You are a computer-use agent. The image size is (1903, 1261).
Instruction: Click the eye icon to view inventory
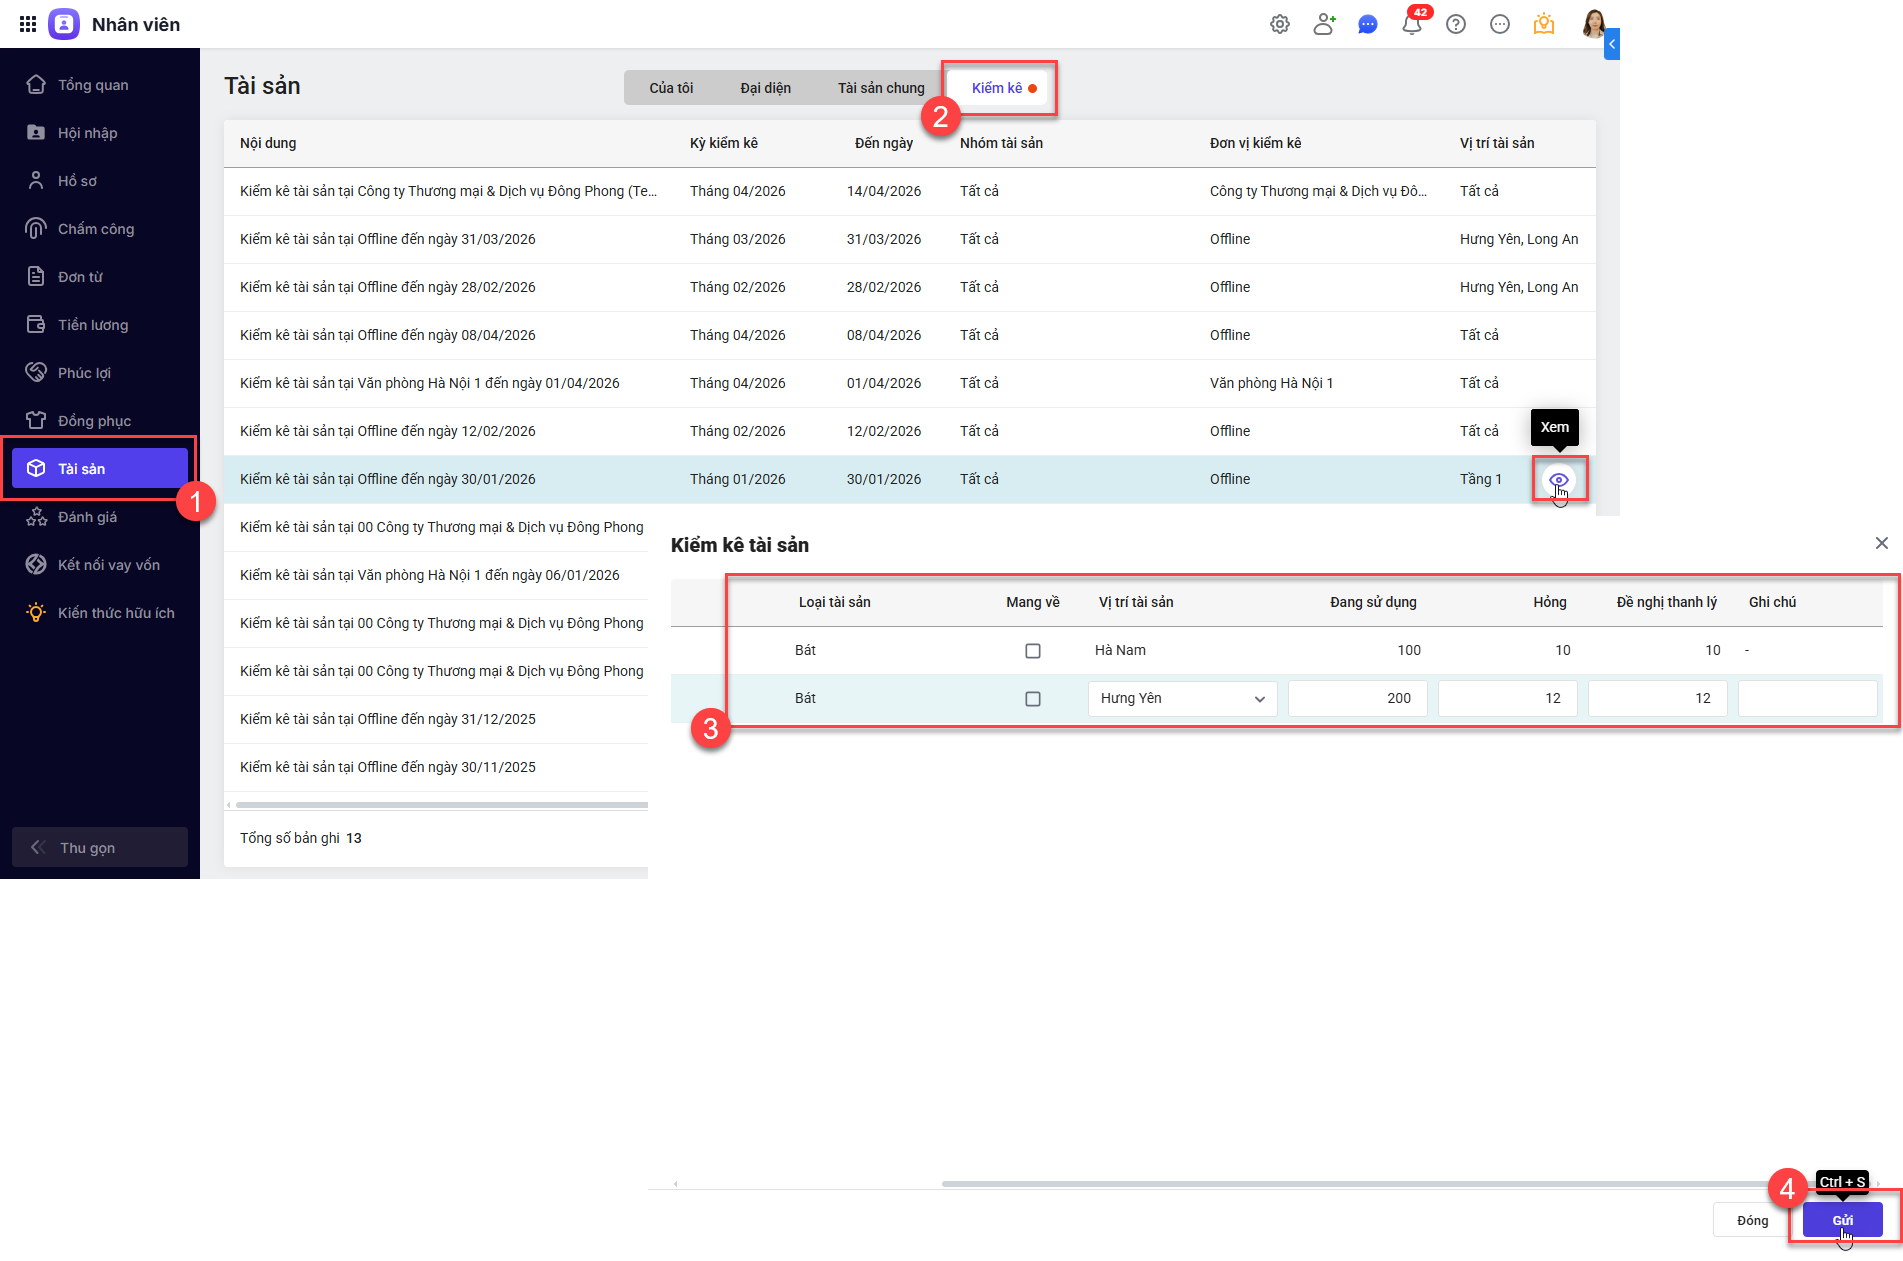click(1558, 480)
